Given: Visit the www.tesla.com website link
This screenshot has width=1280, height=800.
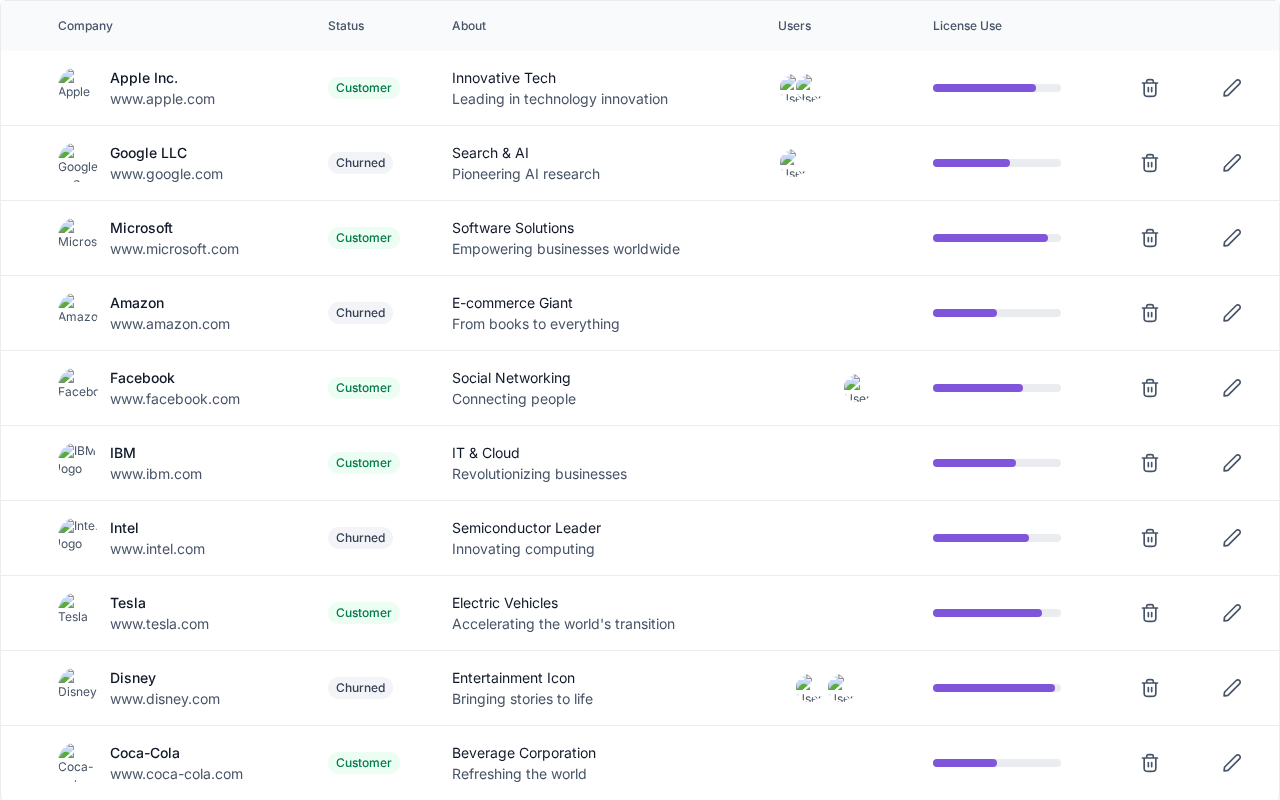Looking at the screenshot, I should click(x=159, y=624).
